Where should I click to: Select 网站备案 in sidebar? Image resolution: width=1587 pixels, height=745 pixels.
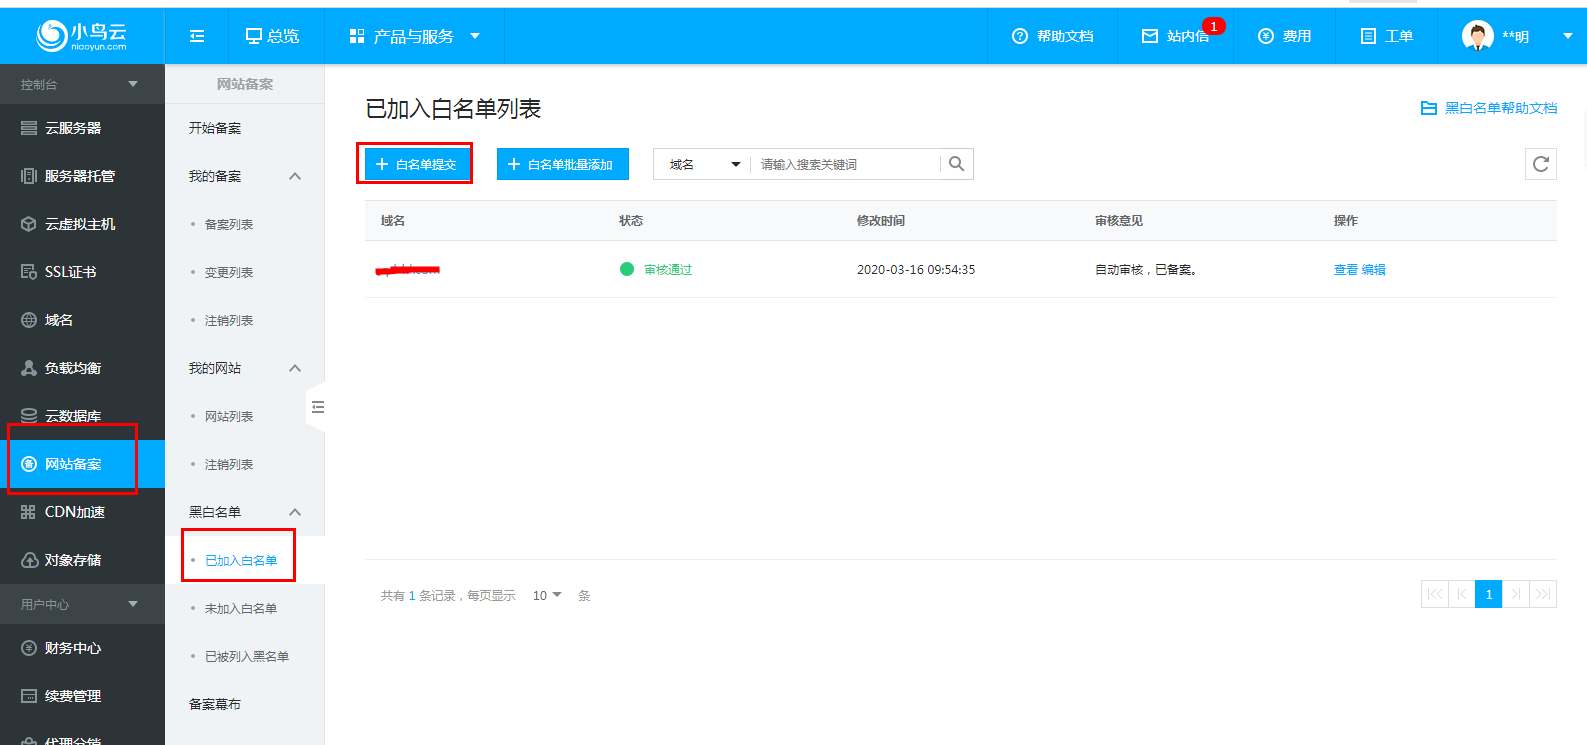(x=82, y=464)
